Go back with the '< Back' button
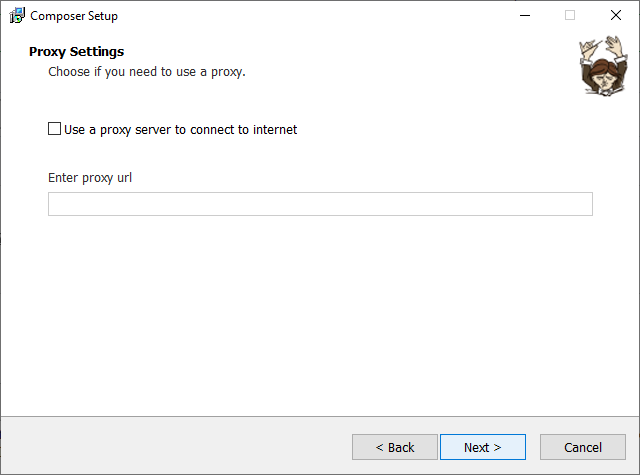640x475 pixels. [395, 447]
